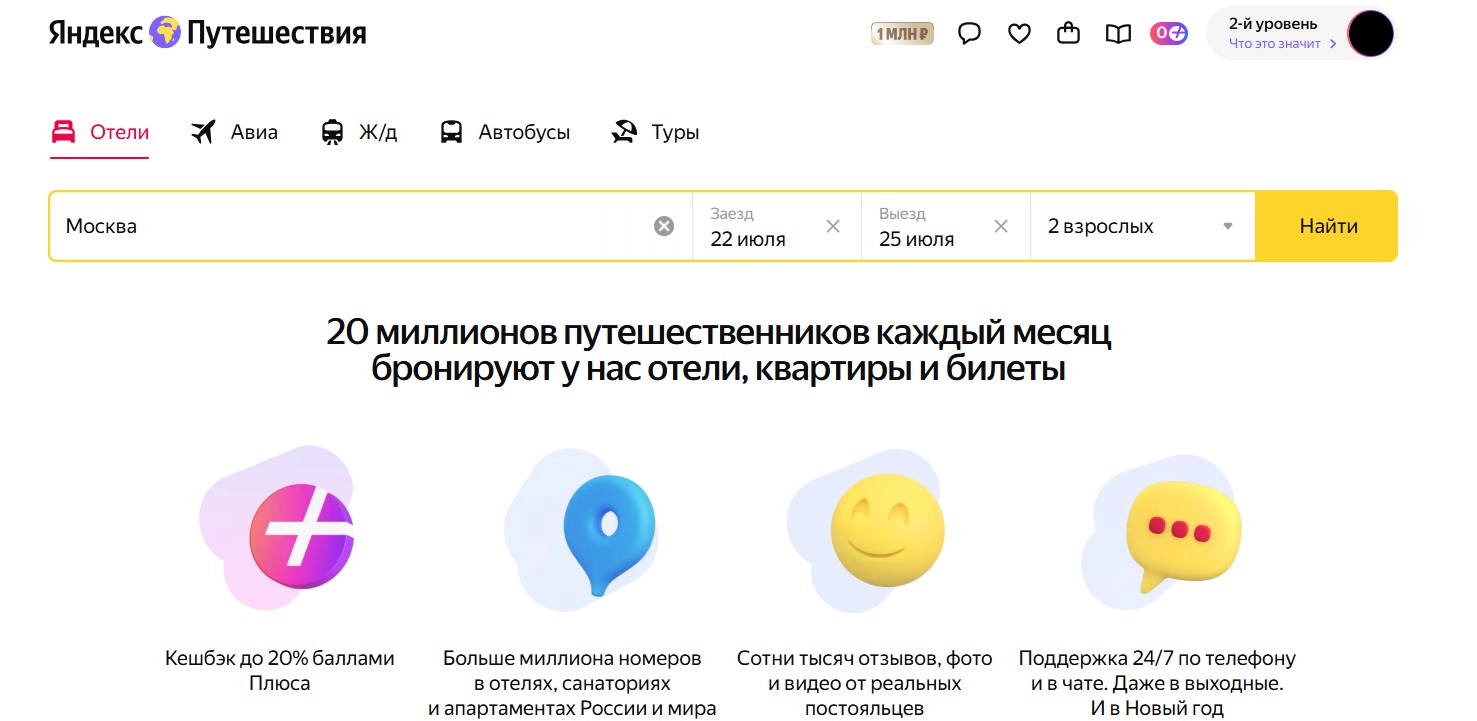Open the user profile avatar
Viewport: 1477px width, 721px height.
(x=1370, y=34)
